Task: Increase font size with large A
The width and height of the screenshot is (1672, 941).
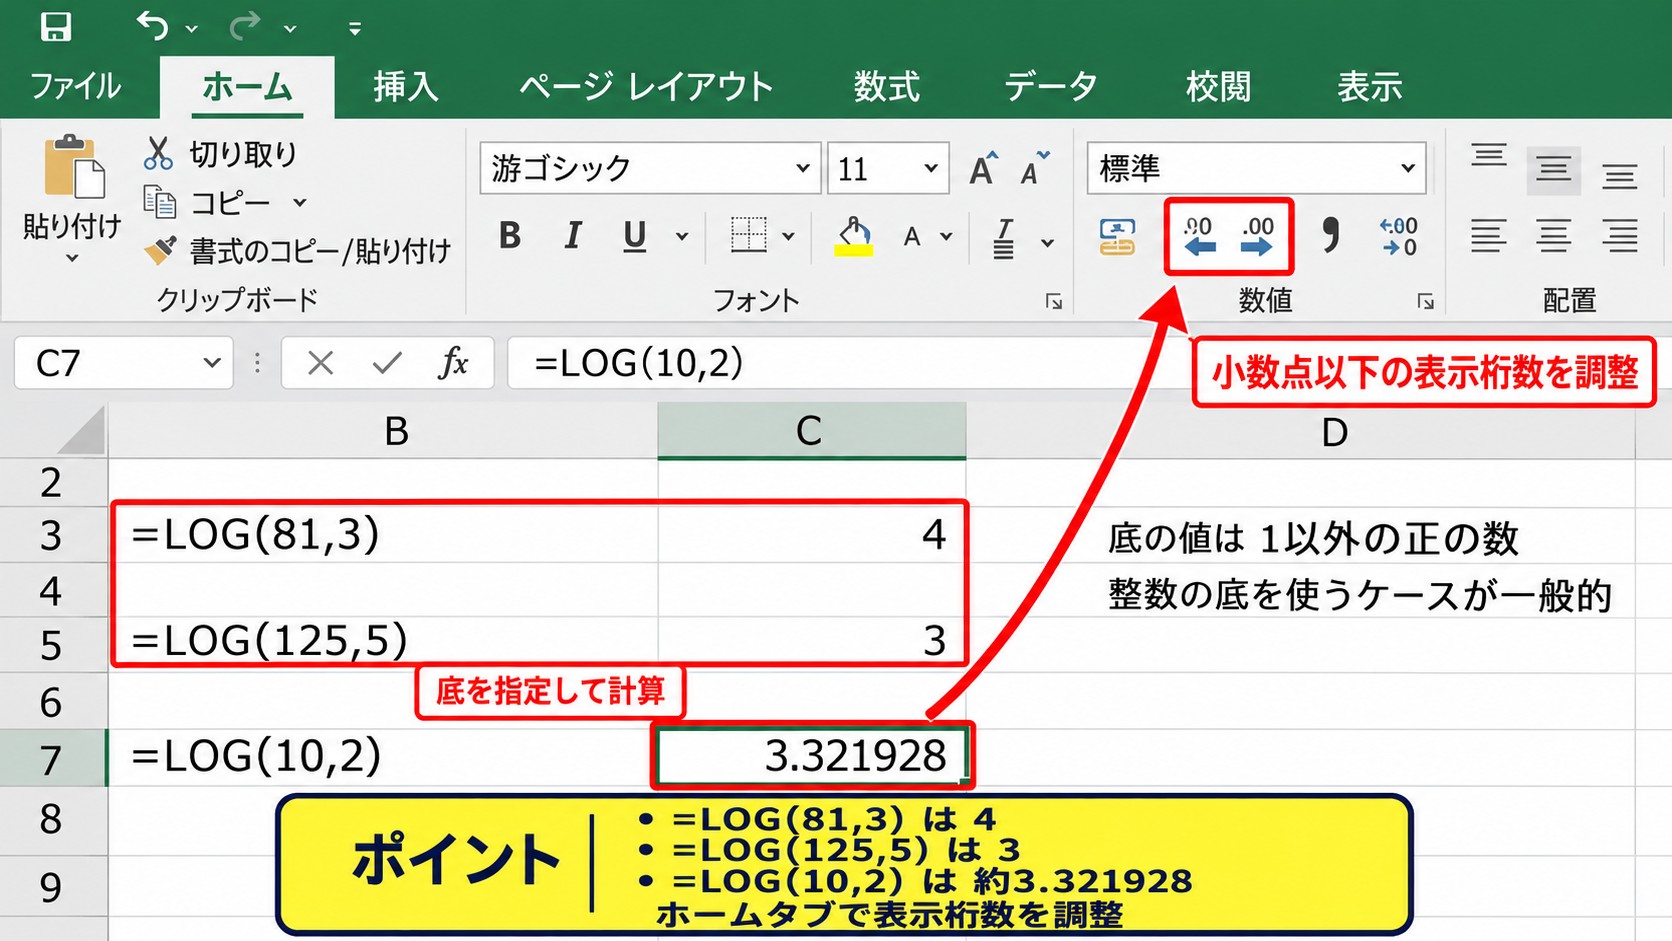Action: click(984, 169)
